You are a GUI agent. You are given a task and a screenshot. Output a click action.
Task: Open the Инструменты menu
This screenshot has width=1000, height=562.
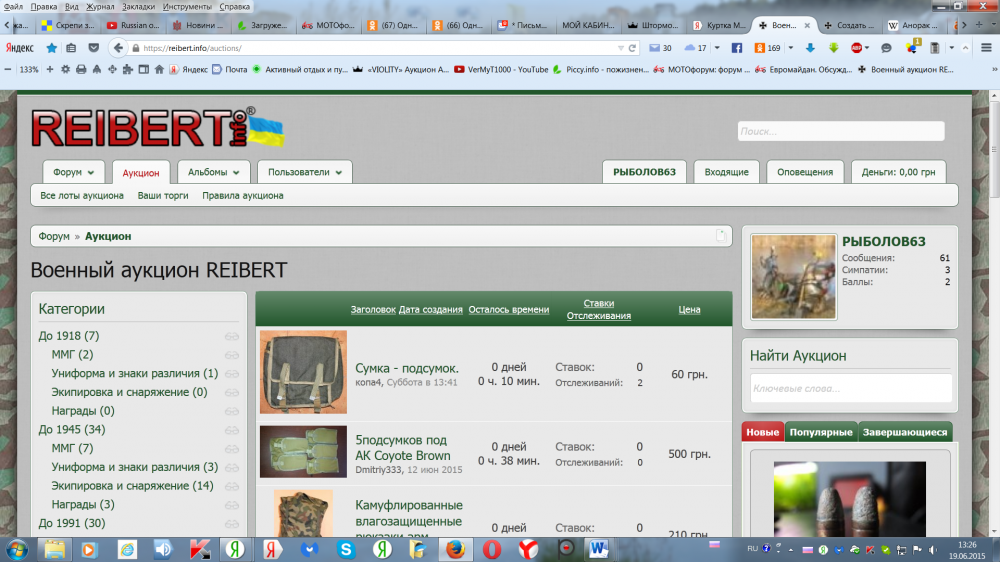pyautogui.click(x=187, y=6)
